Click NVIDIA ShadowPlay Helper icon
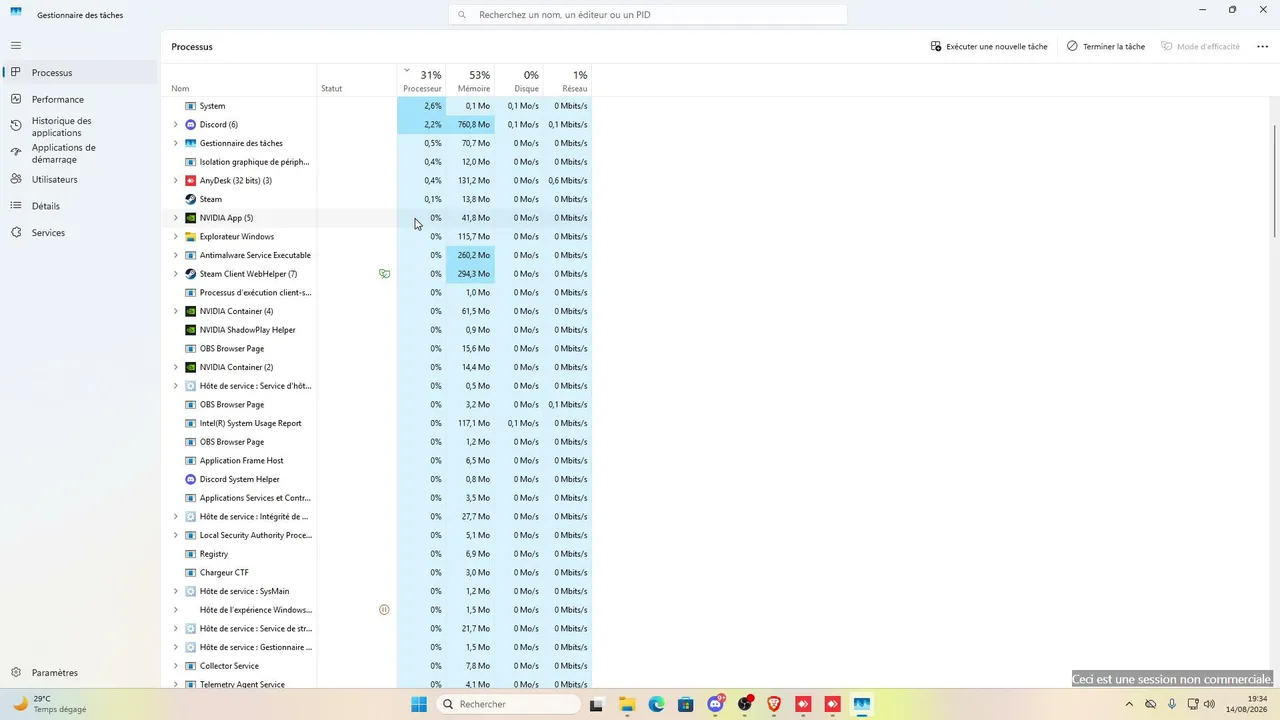The image size is (1280, 720). [191, 330]
